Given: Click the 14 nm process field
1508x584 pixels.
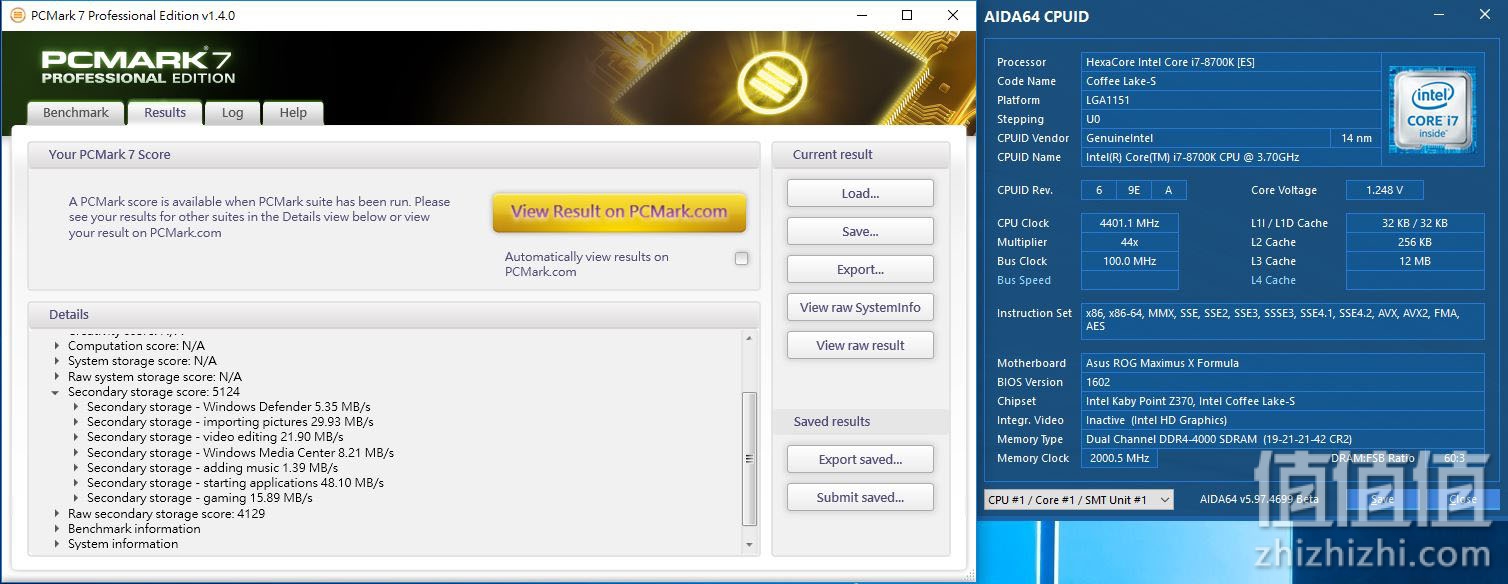Looking at the screenshot, I should (x=1356, y=138).
